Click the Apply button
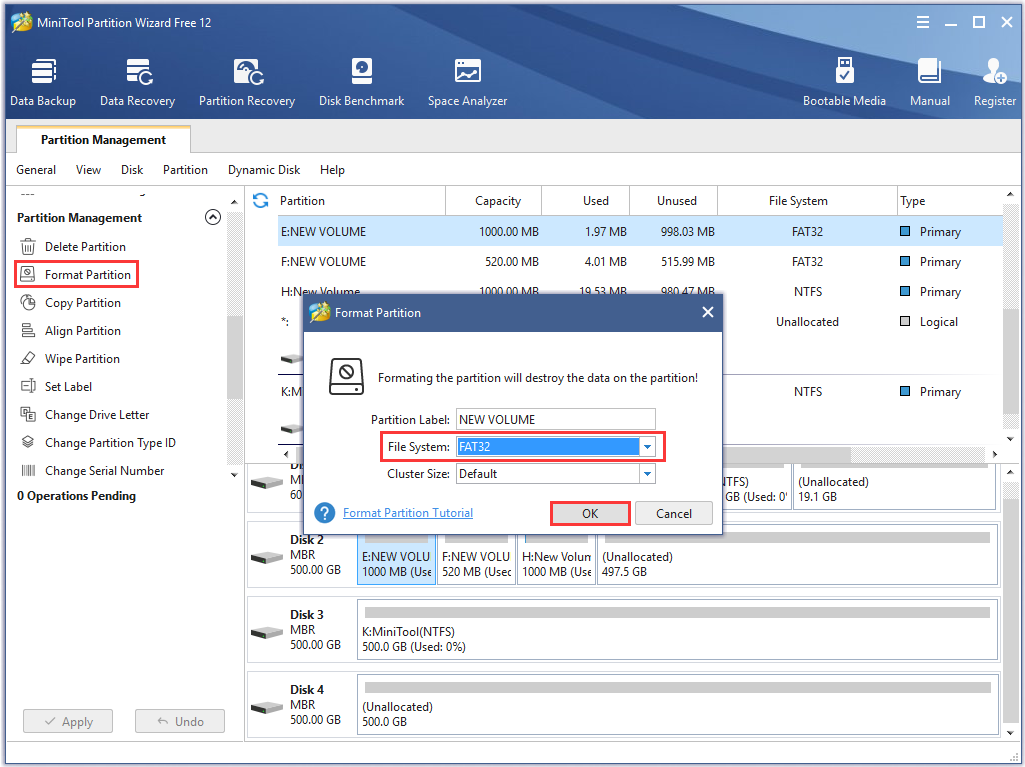Viewport: 1025px width, 767px height. point(68,722)
